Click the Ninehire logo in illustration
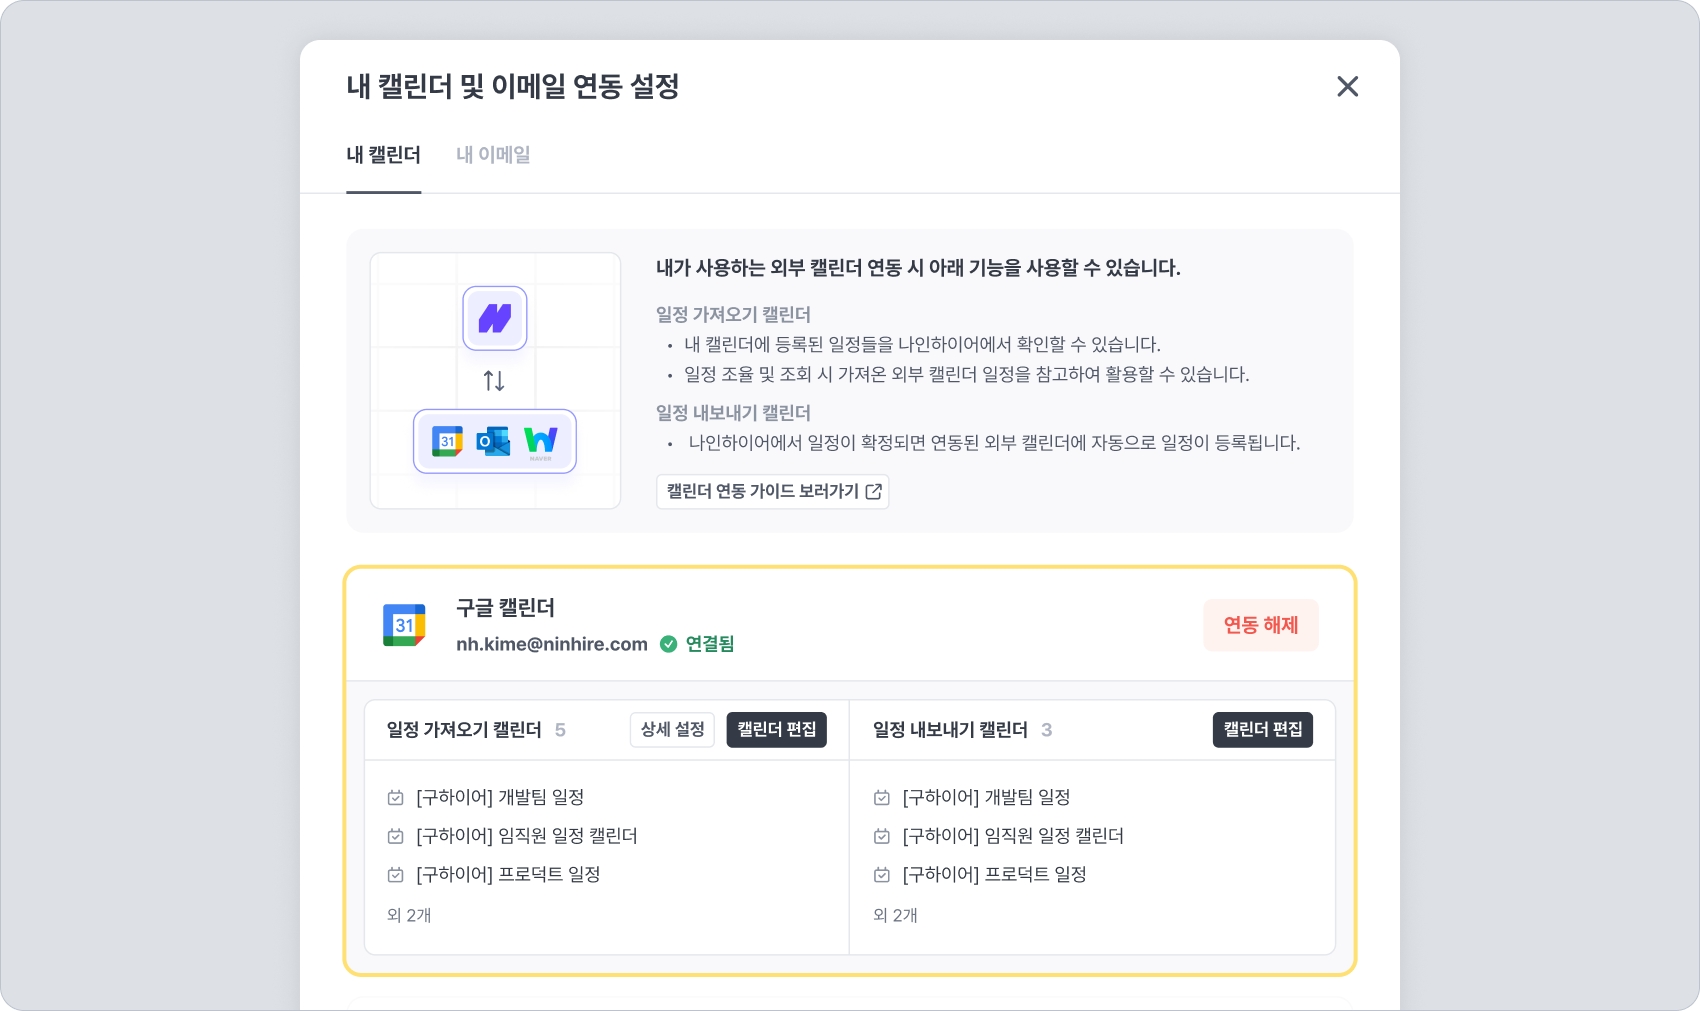The width and height of the screenshot is (1700, 1011). tap(495, 318)
